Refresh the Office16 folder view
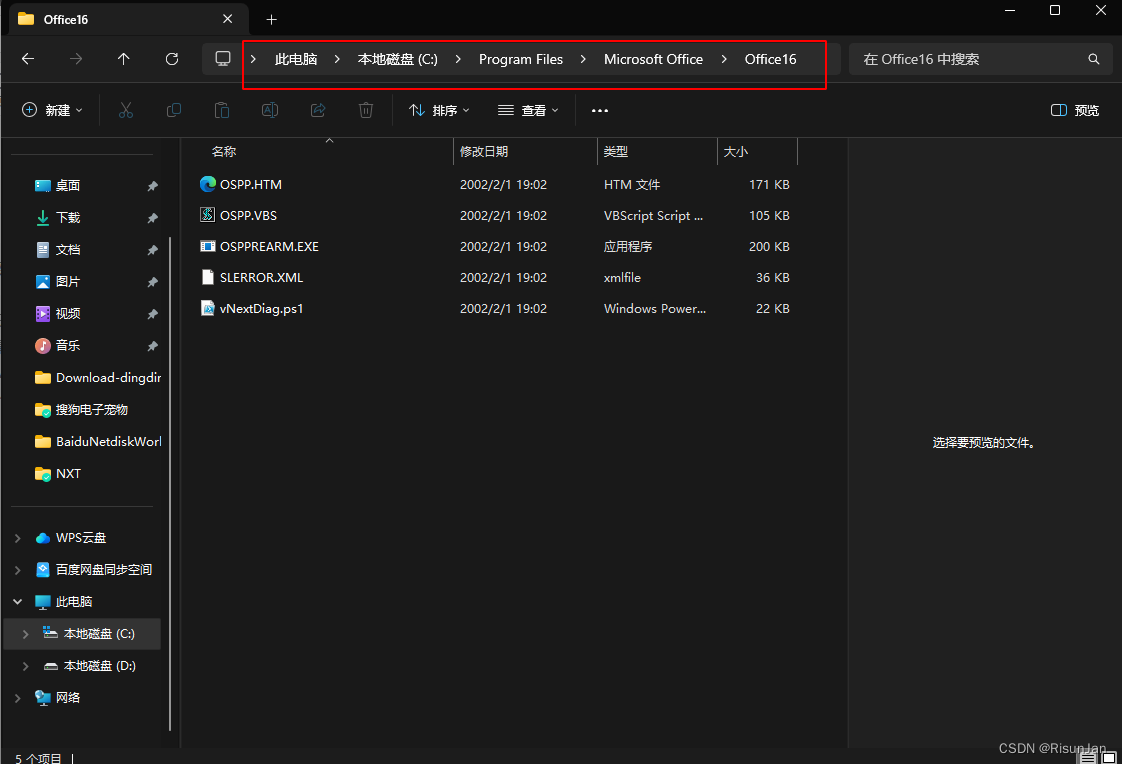The width and height of the screenshot is (1122, 764). point(172,59)
